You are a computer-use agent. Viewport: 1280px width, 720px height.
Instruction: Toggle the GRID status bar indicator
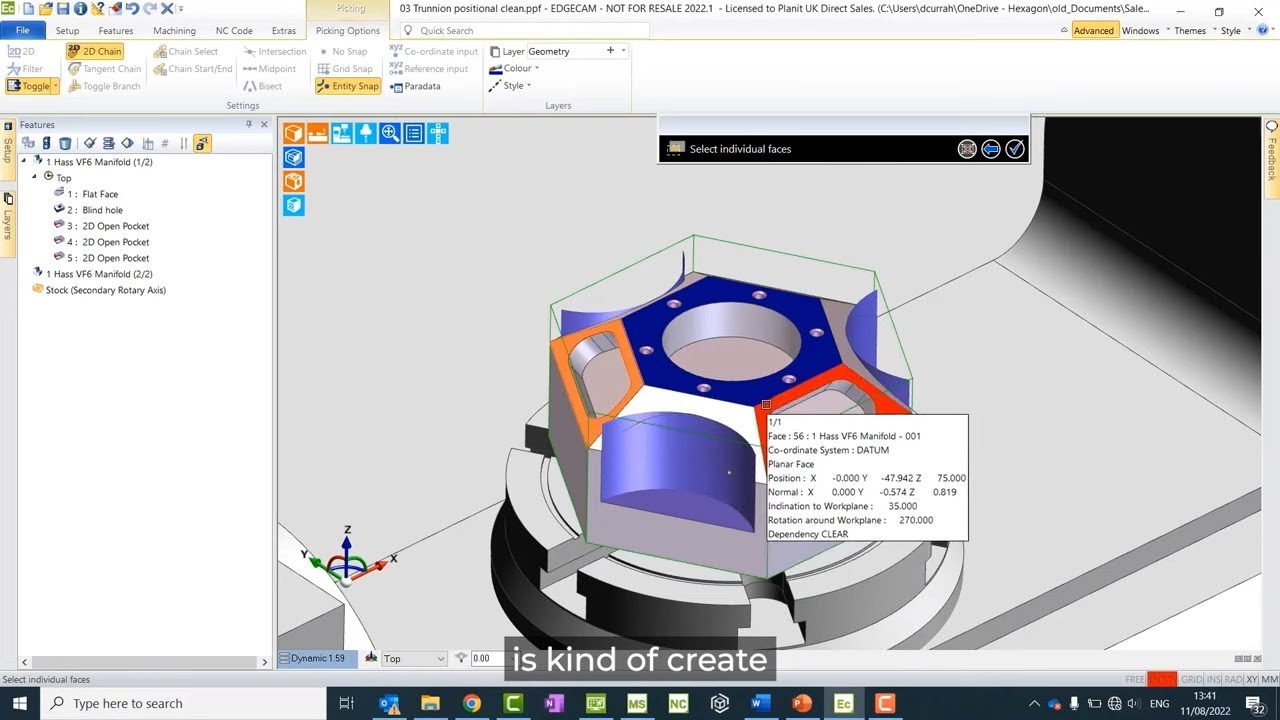tap(1192, 680)
